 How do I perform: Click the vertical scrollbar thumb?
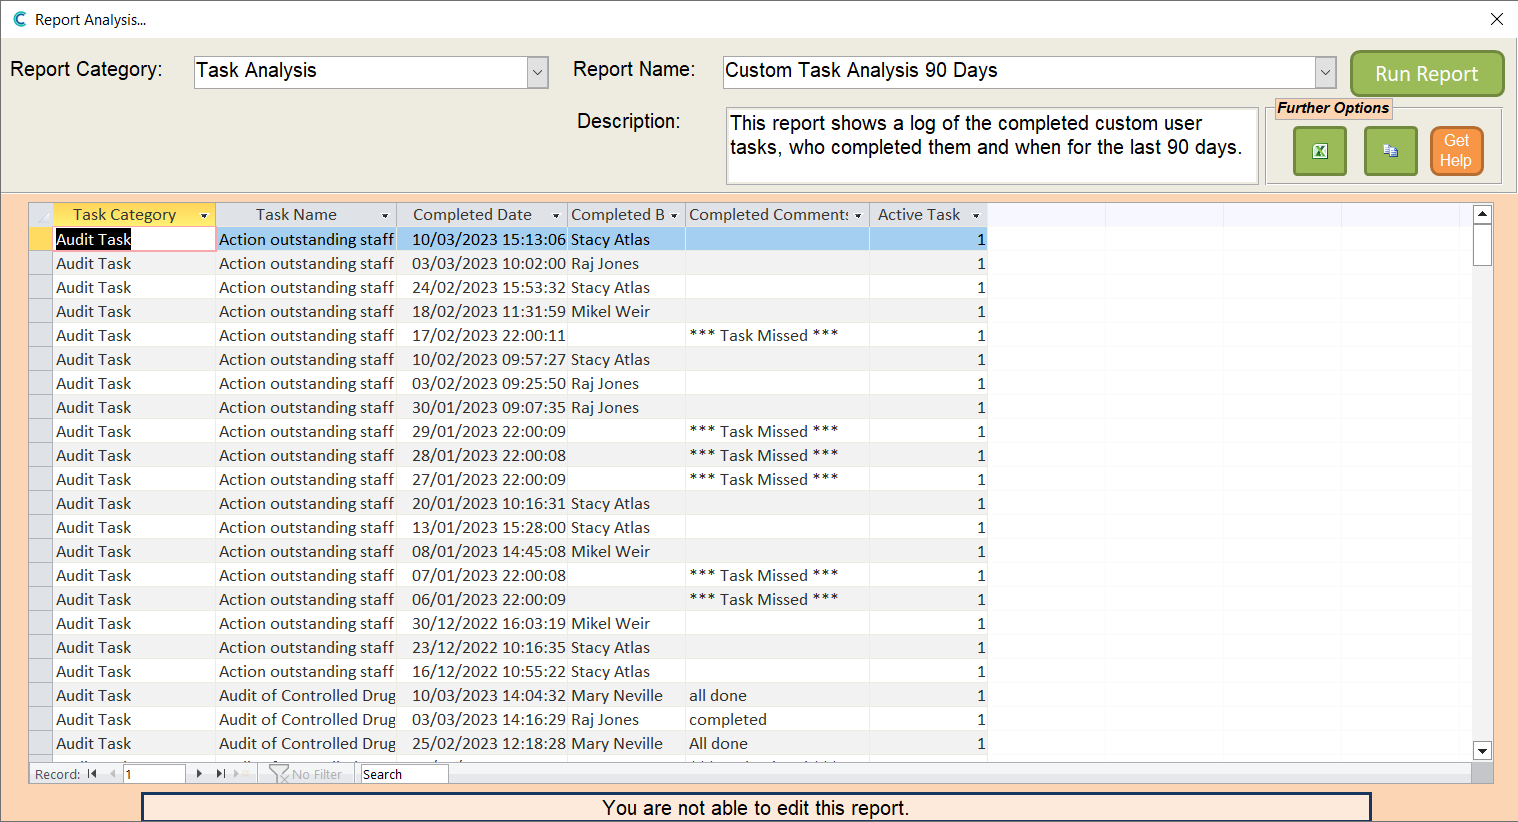coord(1483,245)
